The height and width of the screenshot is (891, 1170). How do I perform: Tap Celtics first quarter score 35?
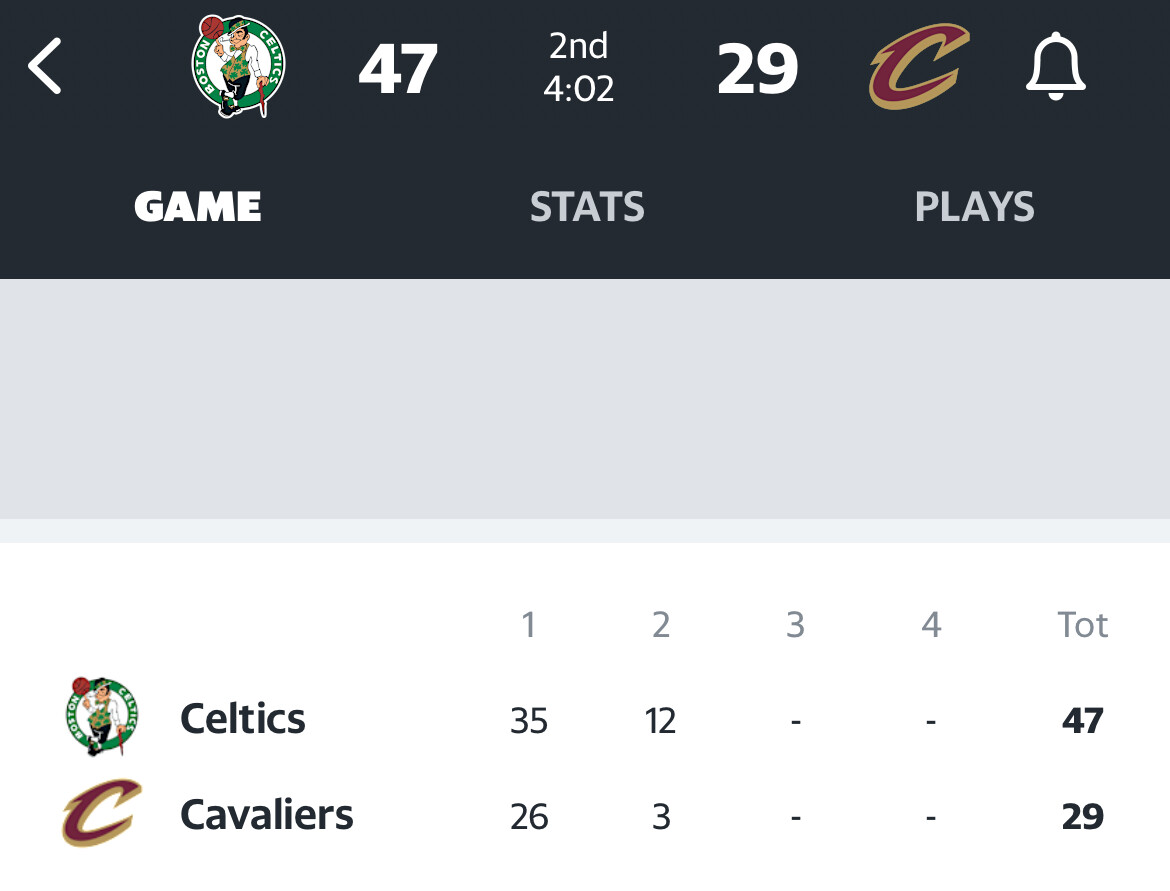click(528, 721)
